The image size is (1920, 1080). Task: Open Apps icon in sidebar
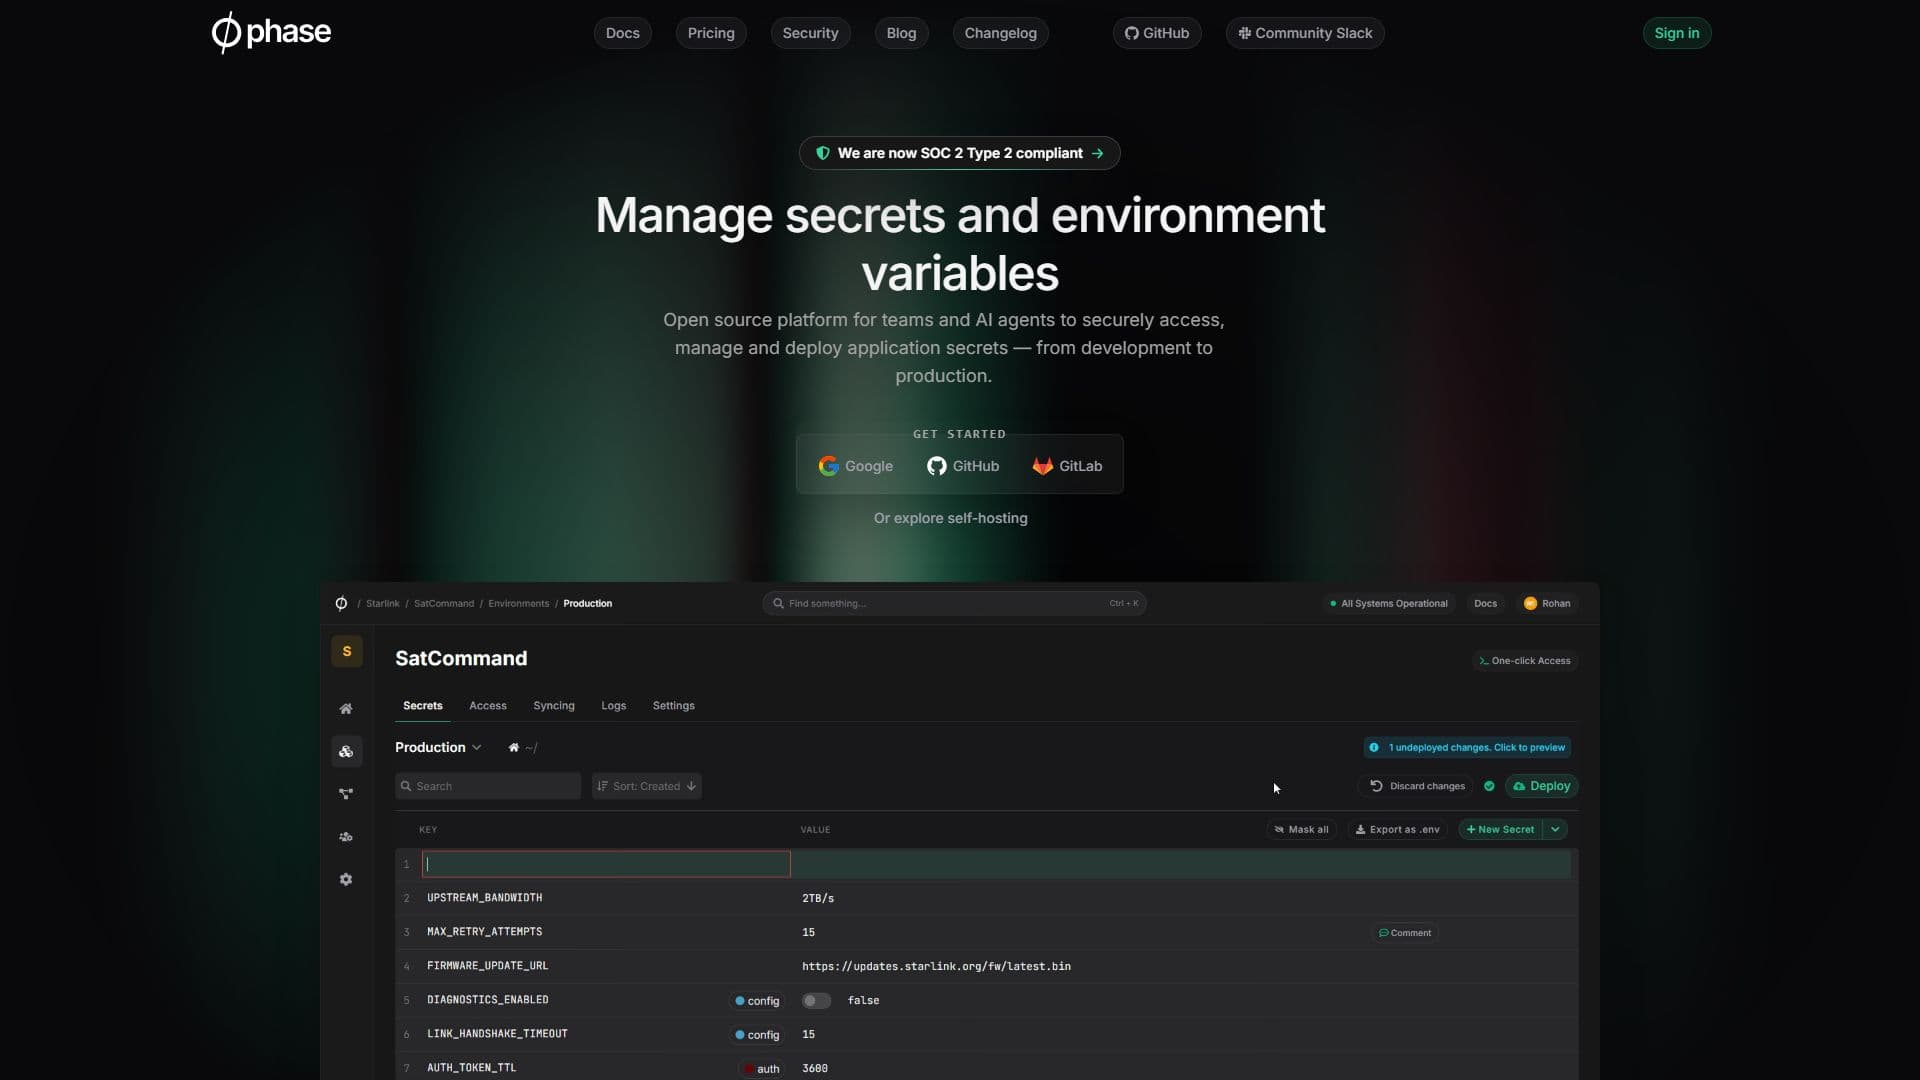pyautogui.click(x=346, y=752)
